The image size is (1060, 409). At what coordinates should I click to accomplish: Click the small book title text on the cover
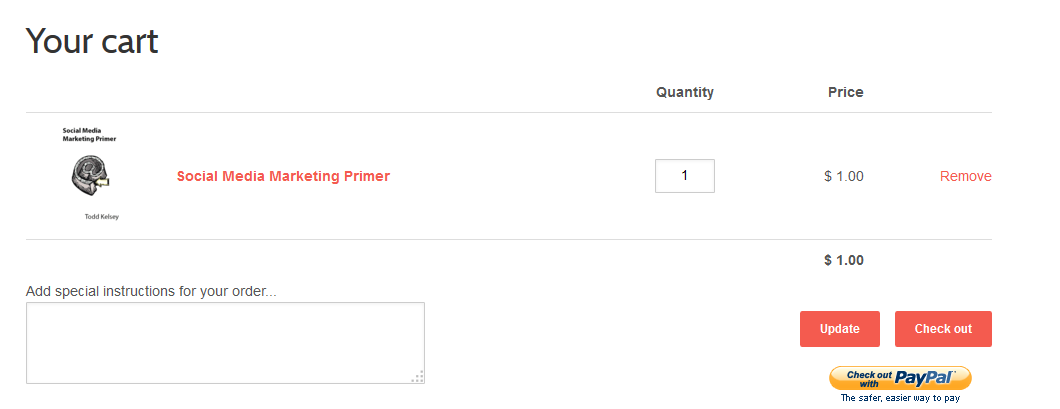coord(89,134)
